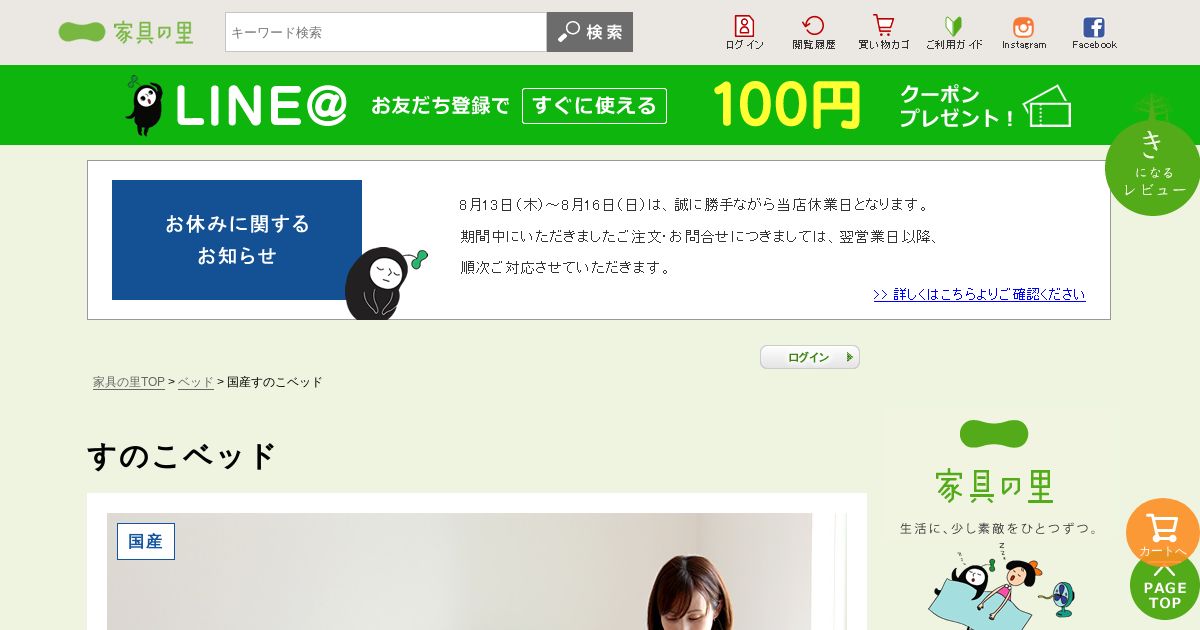This screenshot has width=1200, height=630.
Task: Open the 閲覧履歴 history icon
Action: click(814, 32)
